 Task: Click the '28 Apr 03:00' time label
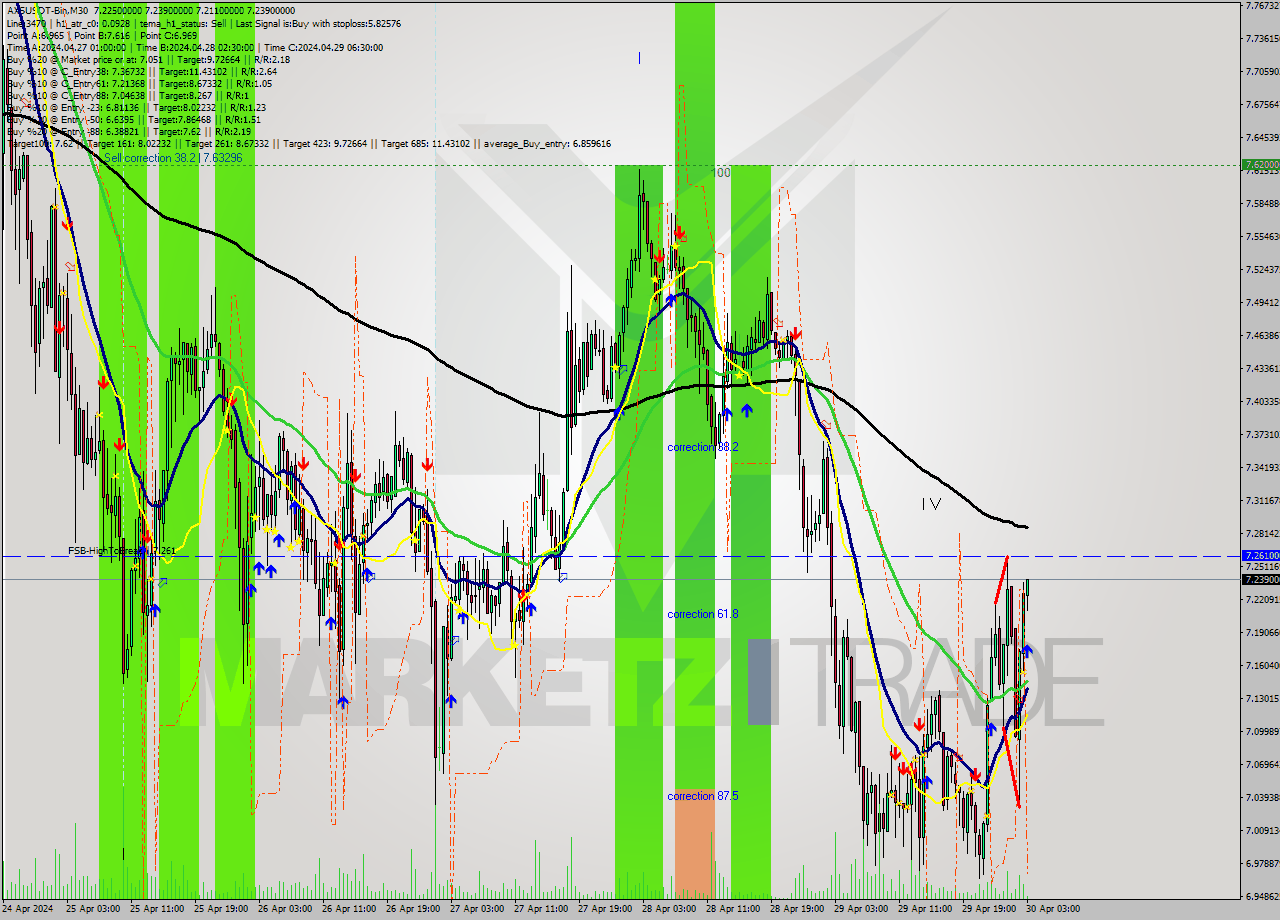pos(668,909)
